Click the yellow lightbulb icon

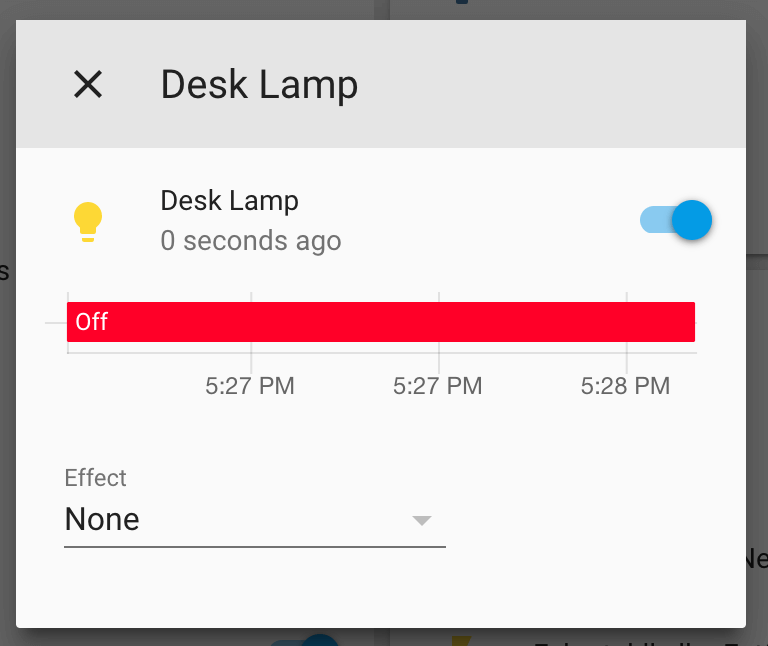88,221
